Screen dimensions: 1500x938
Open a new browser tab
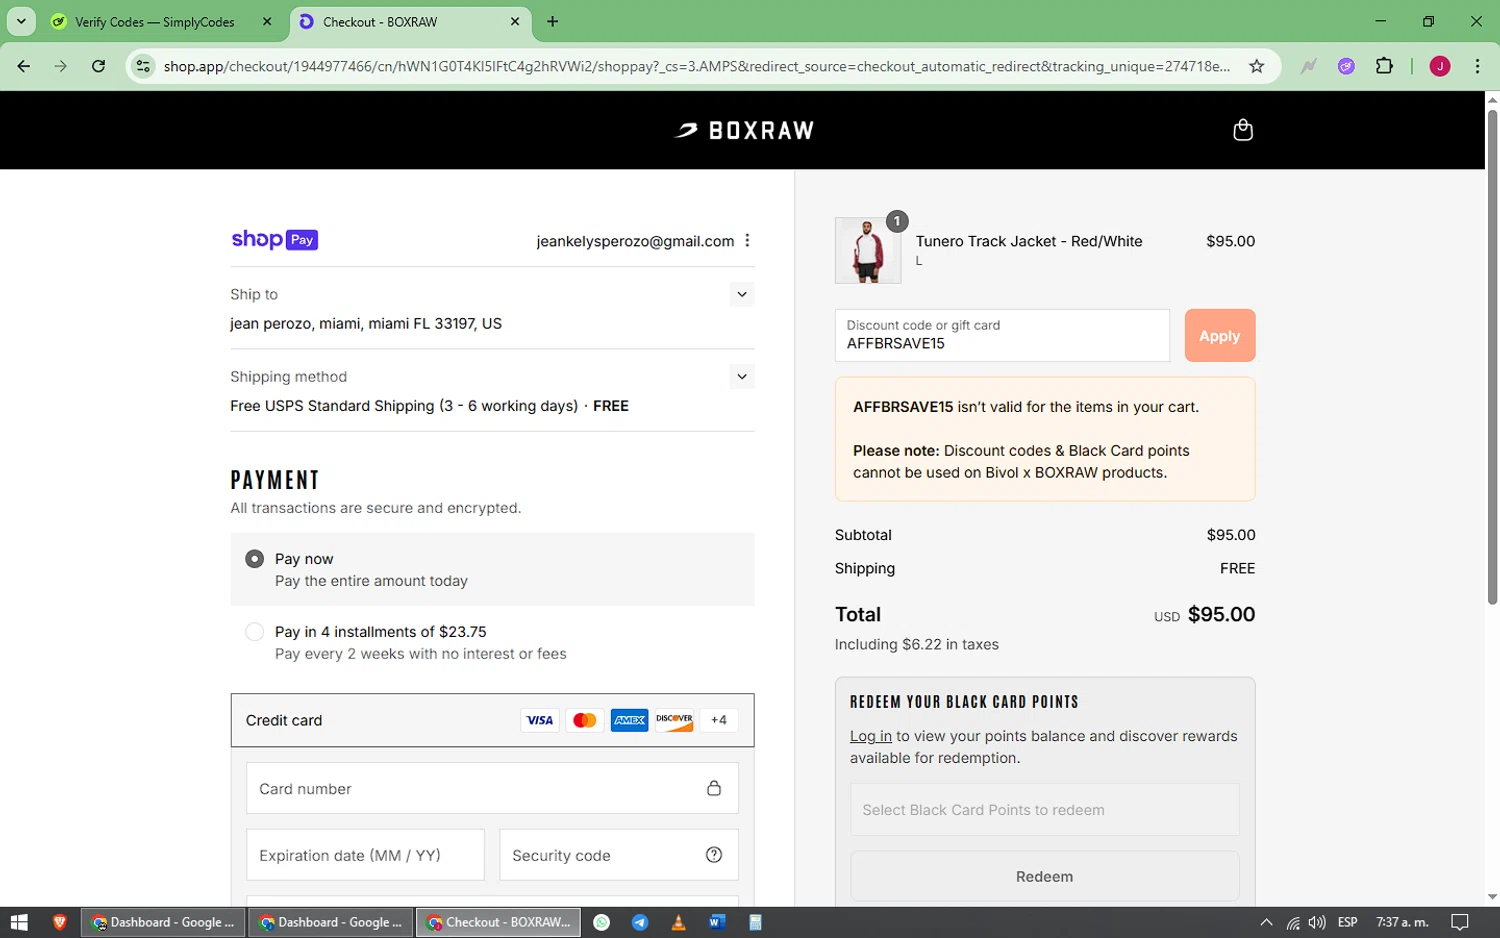point(553,21)
